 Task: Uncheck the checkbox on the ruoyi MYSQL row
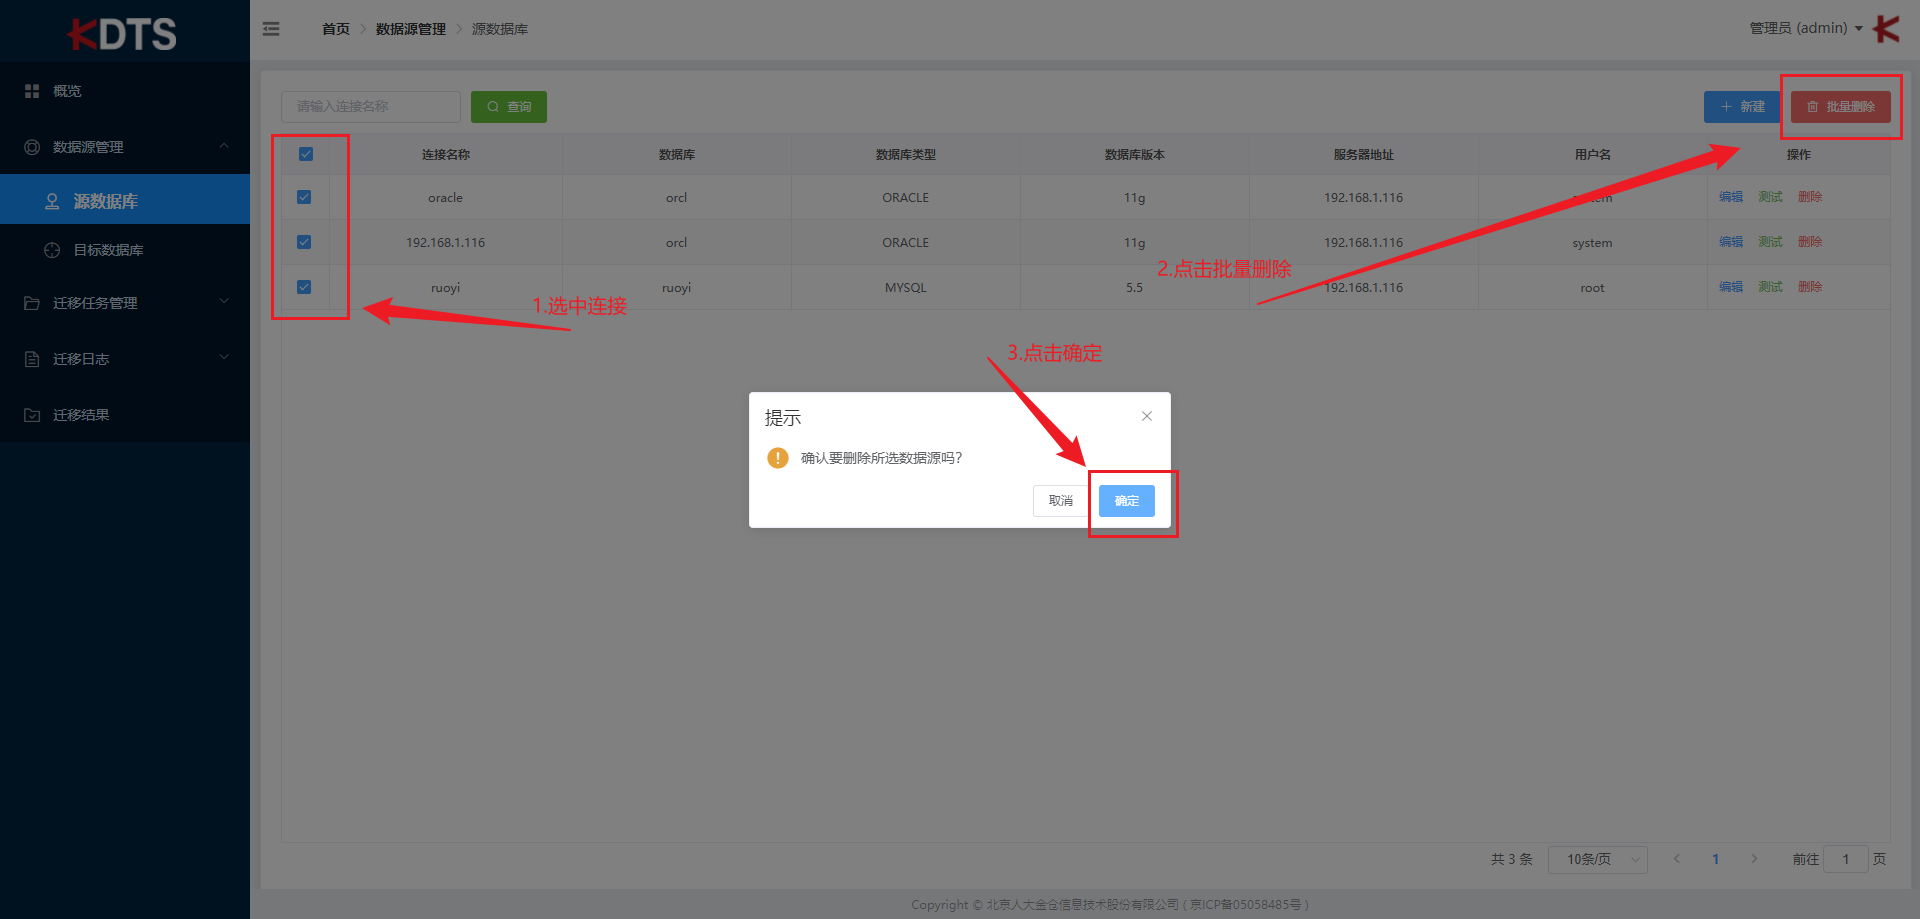coord(304,287)
